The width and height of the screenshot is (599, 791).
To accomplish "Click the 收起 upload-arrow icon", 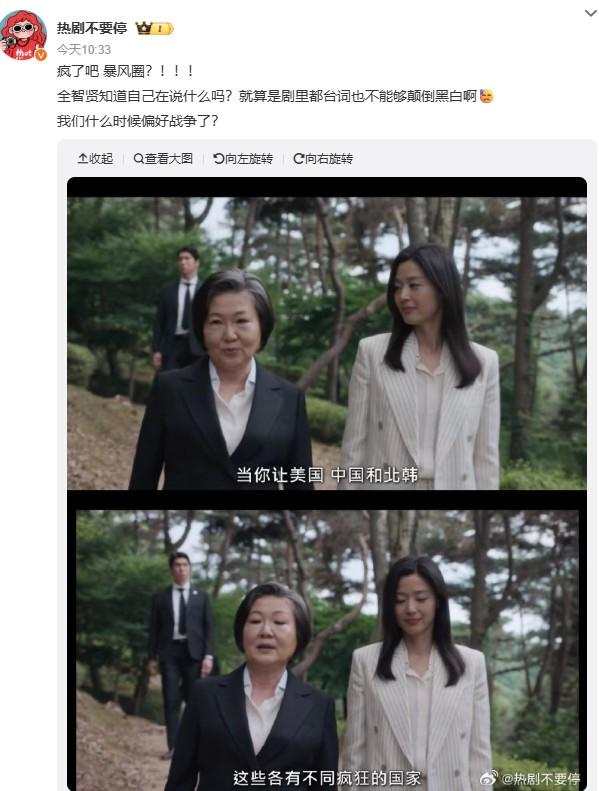I will click(x=82, y=159).
